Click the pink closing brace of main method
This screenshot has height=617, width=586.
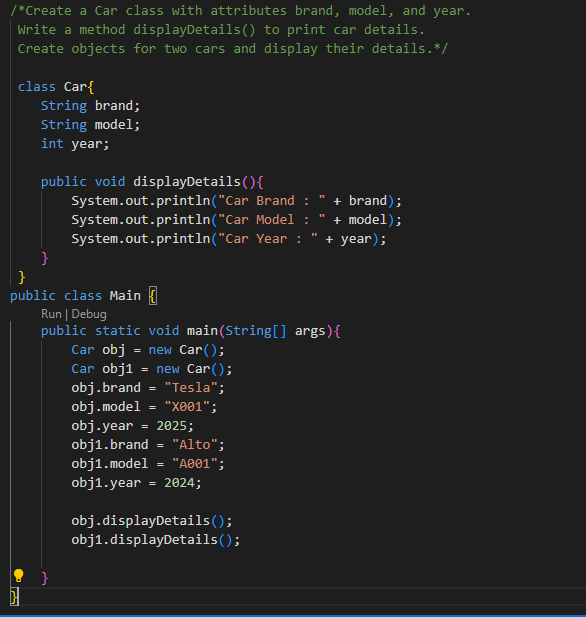(x=45, y=578)
